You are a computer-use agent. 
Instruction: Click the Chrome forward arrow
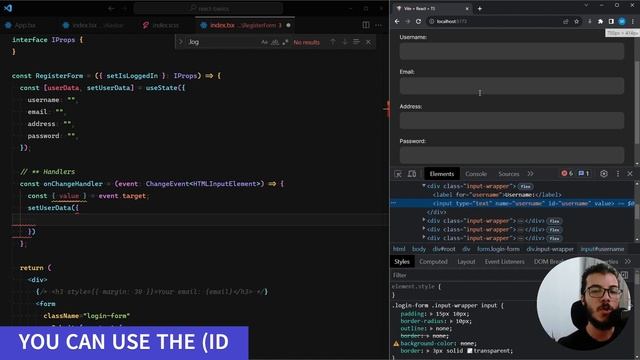(x=407, y=21)
